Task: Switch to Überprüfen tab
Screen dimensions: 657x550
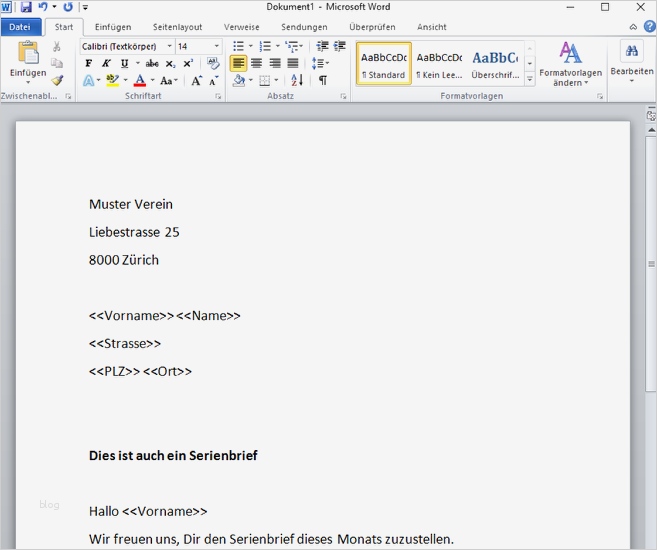Action: point(372,27)
